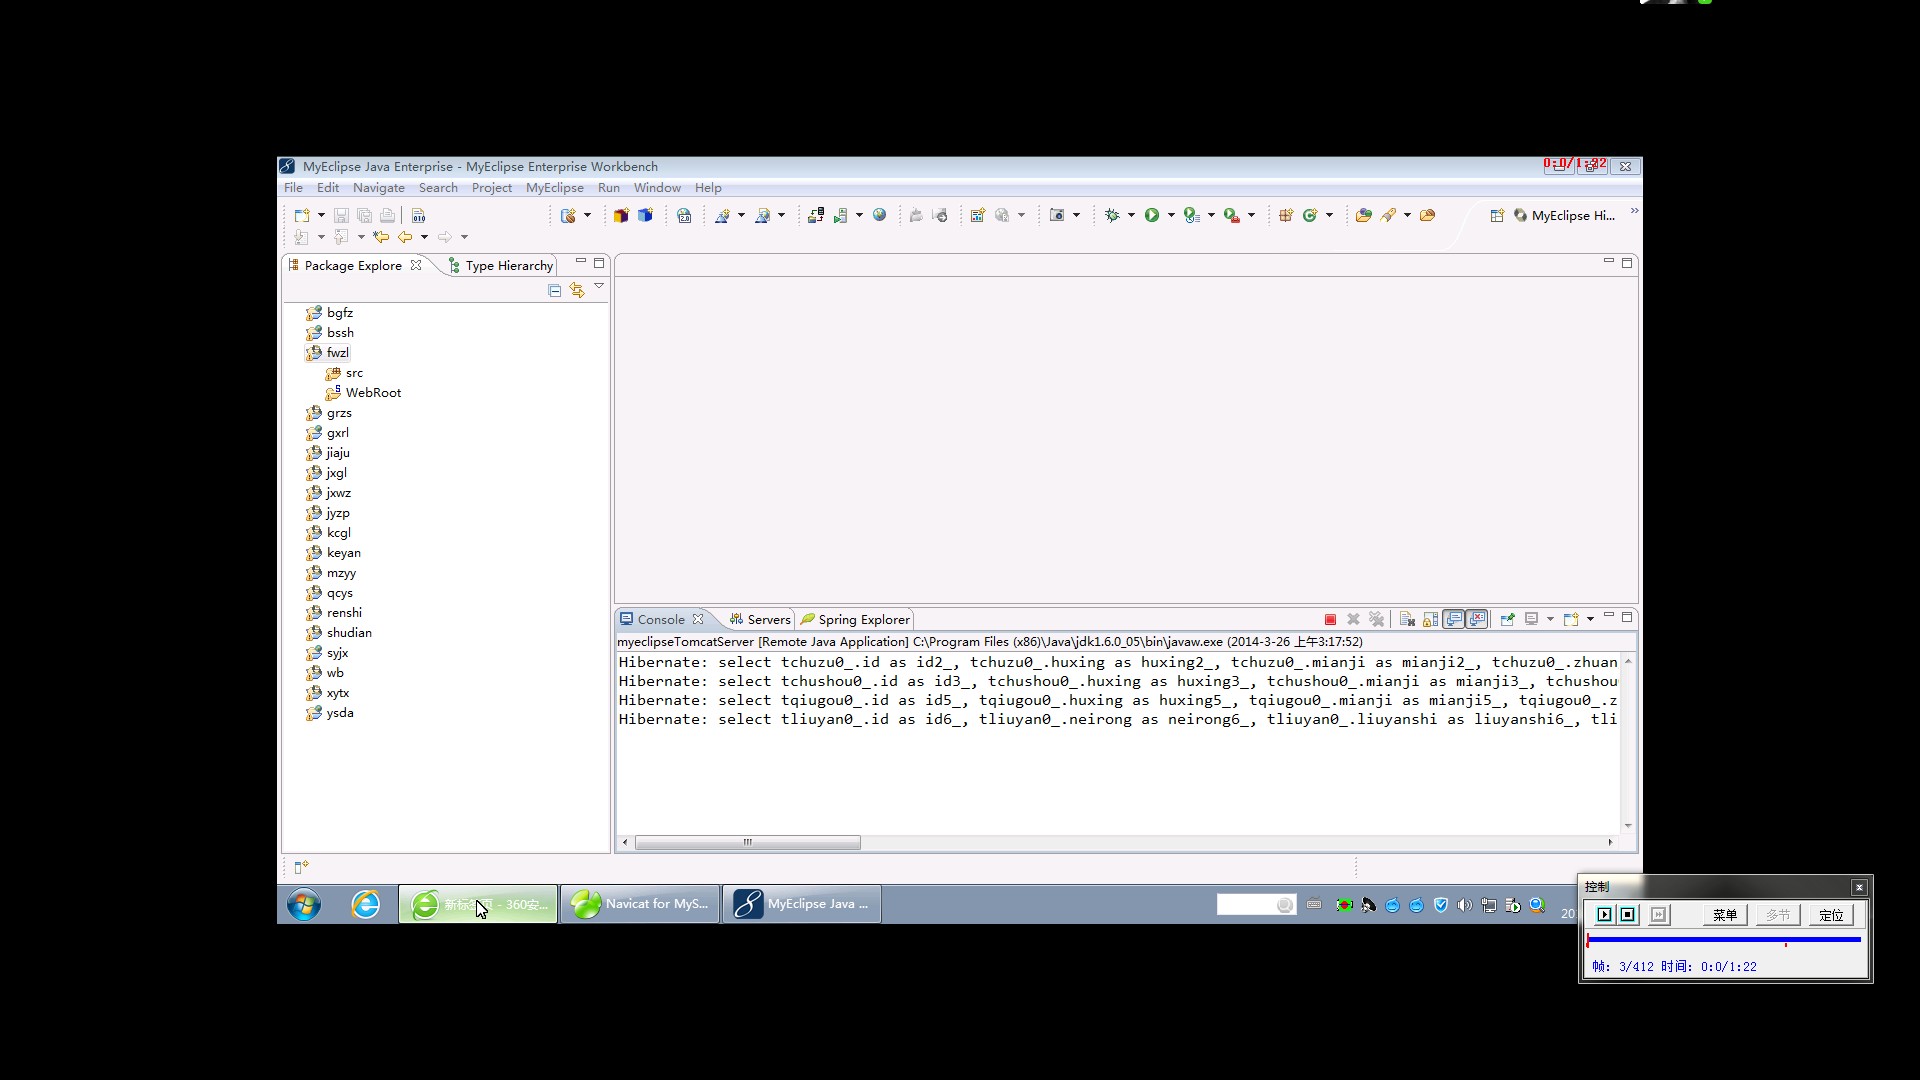Click the Debug bug icon
This screenshot has height=1080, width=1920.
click(x=1112, y=215)
